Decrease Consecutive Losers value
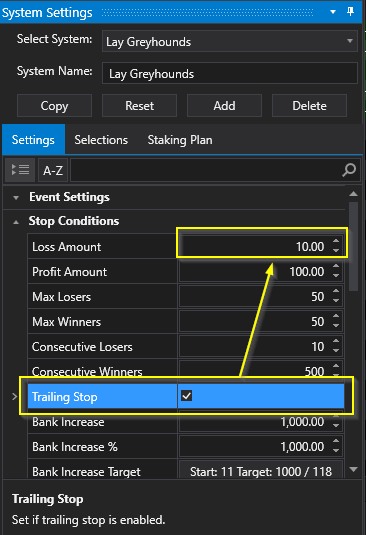The image size is (366, 535). 336,350
